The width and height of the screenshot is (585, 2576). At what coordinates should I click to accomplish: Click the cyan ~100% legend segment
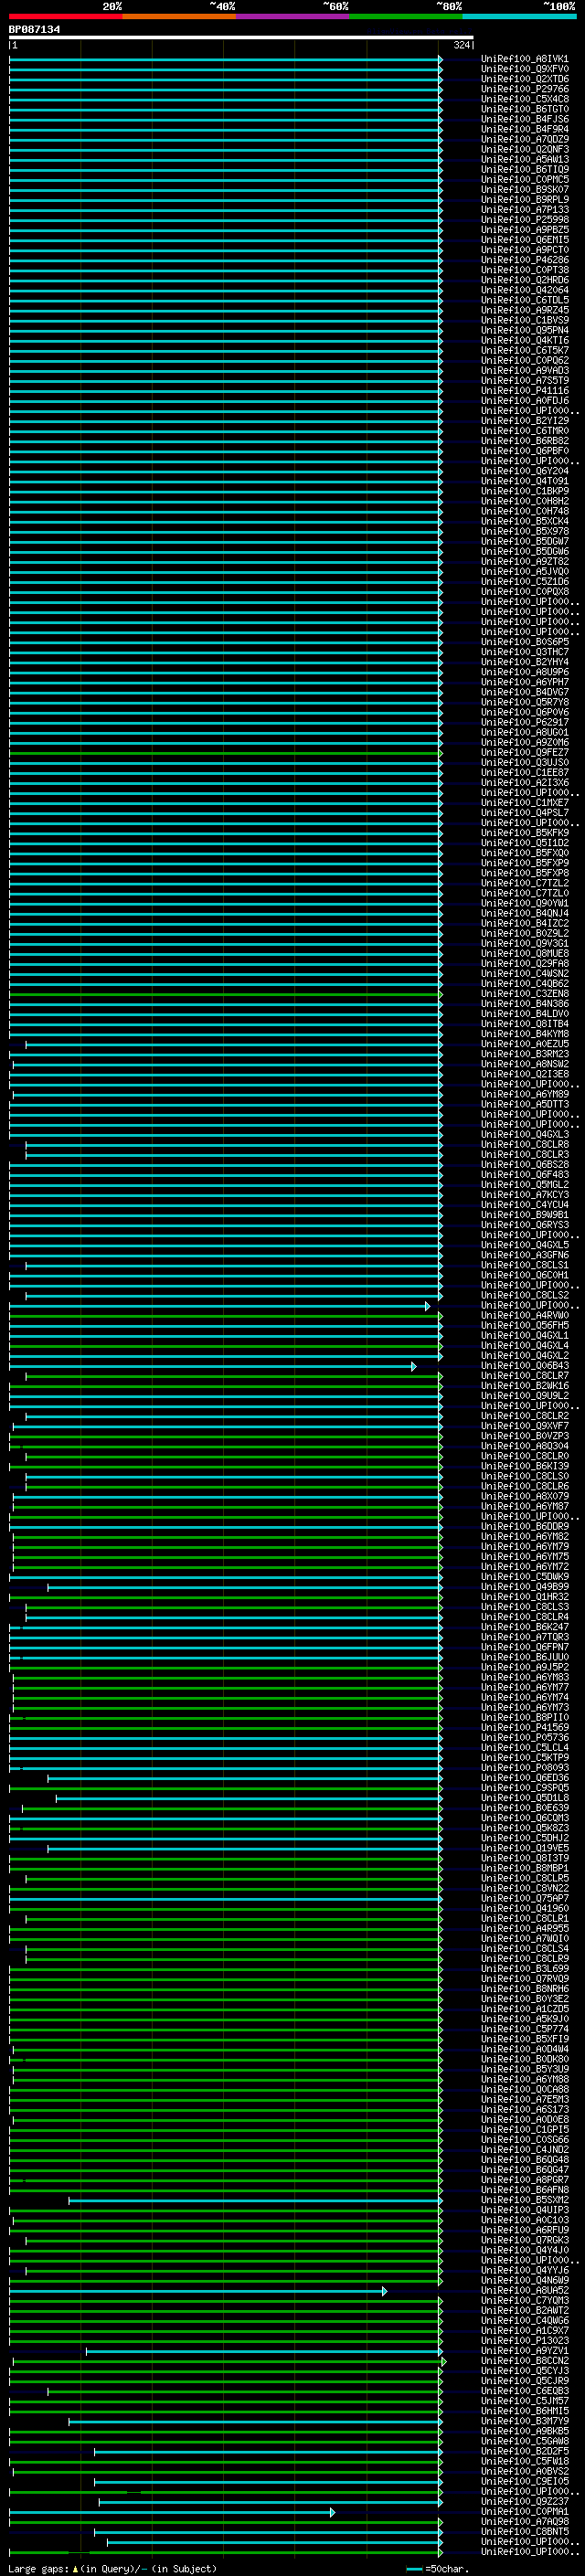519,16
